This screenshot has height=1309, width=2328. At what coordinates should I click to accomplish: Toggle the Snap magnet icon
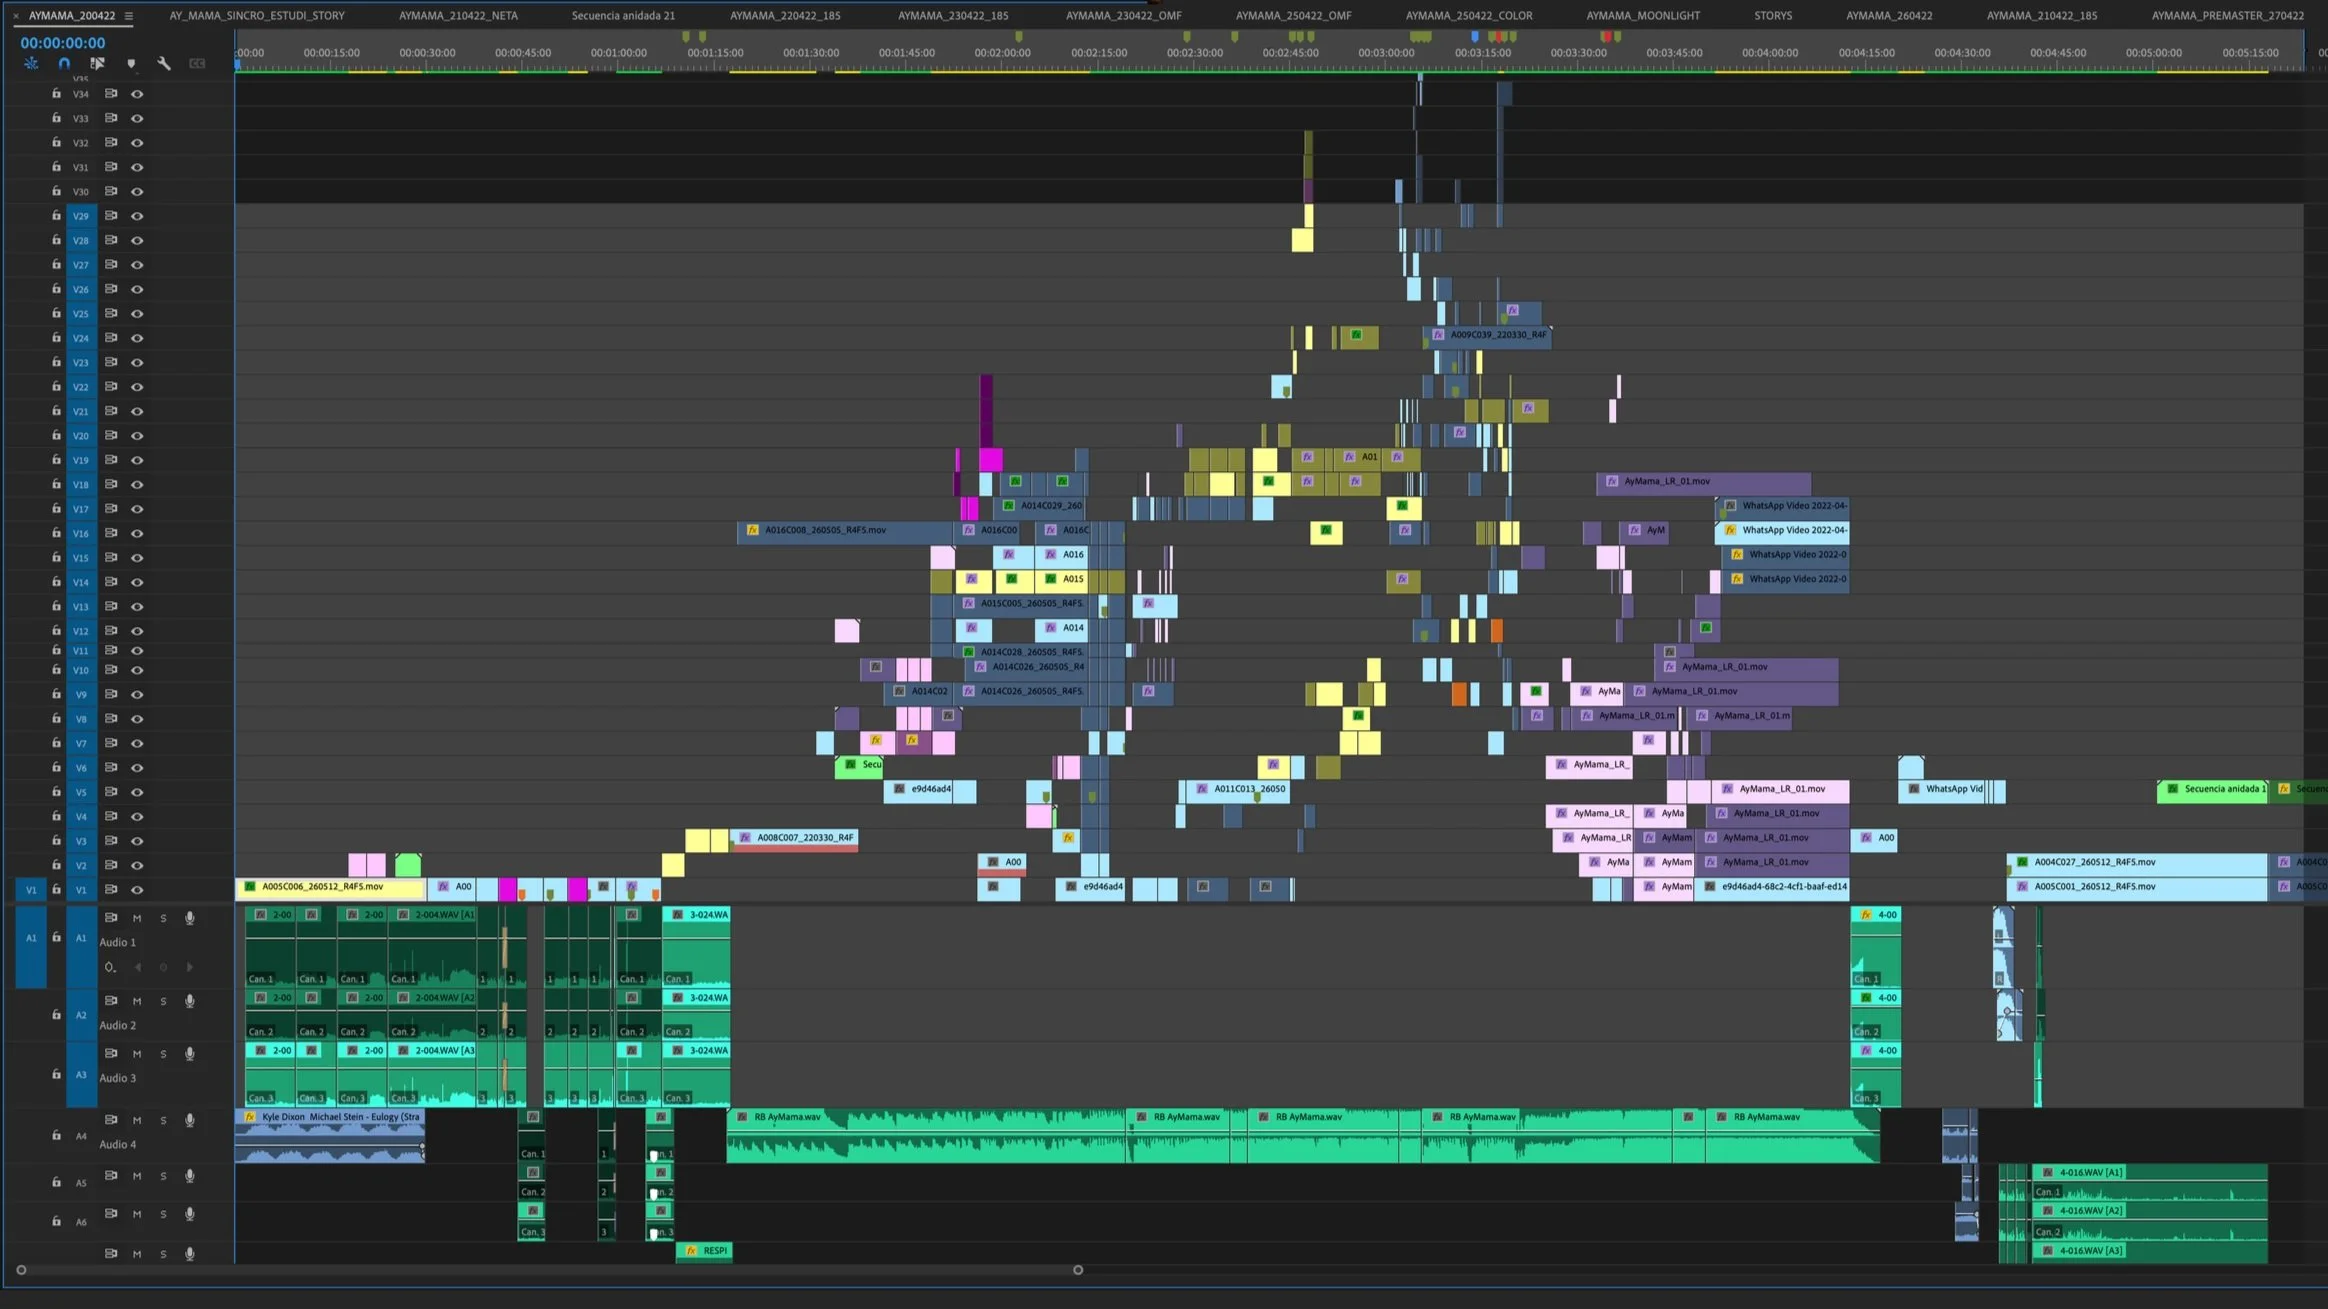click(64, 63)
